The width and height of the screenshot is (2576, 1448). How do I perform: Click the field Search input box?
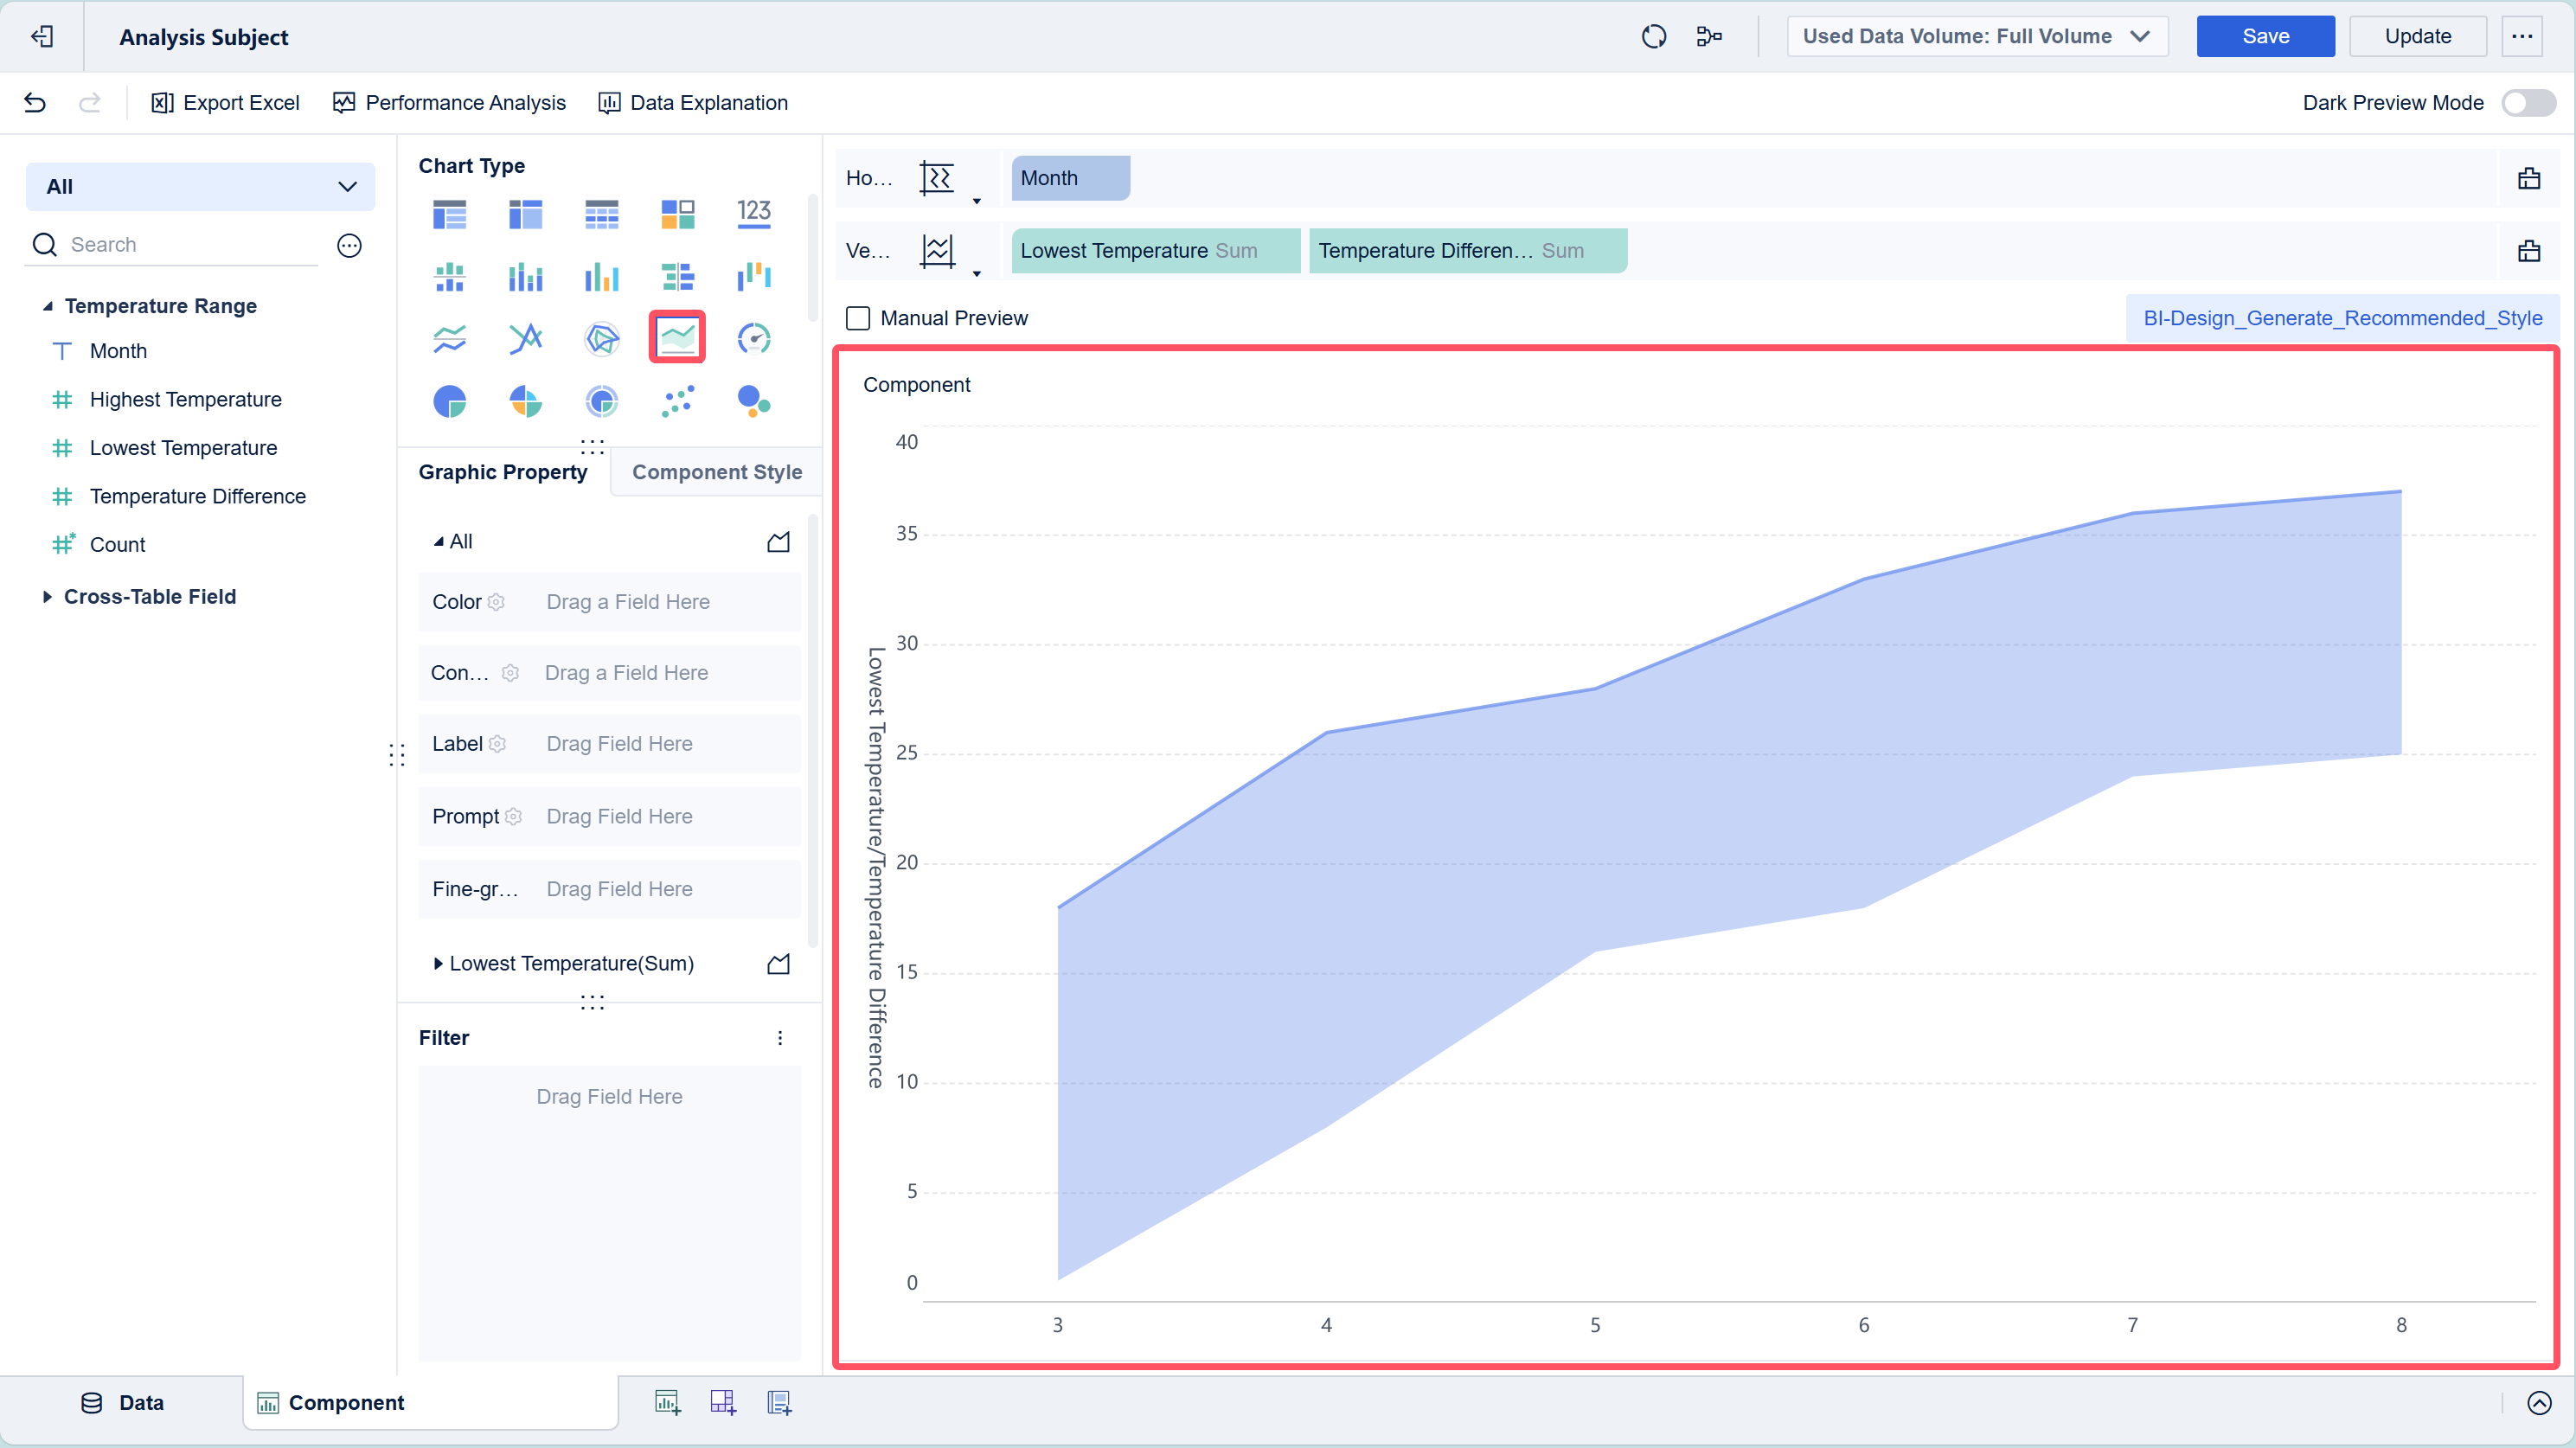click(190, 245)
